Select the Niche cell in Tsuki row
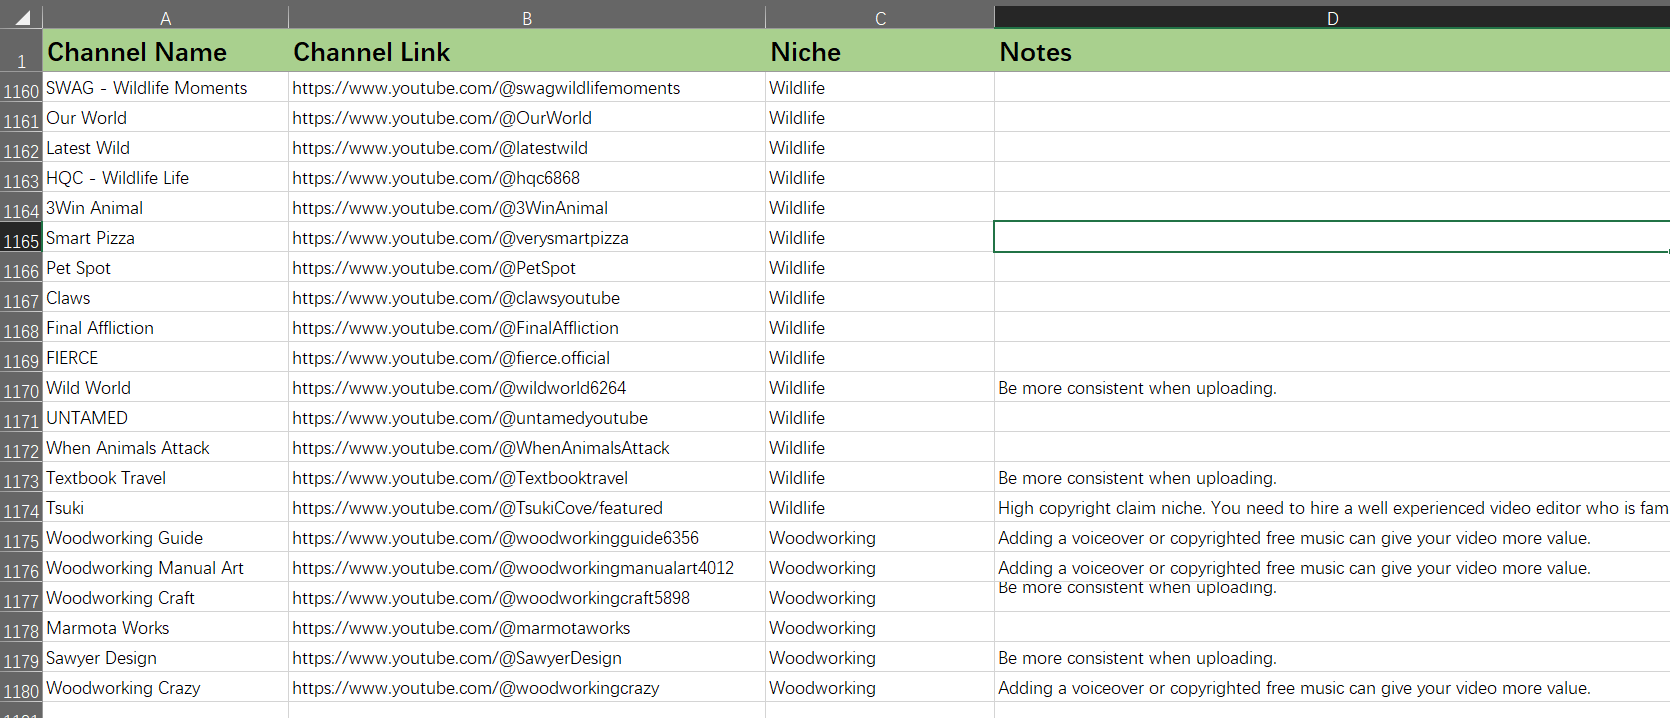Image resolution: width=1670 pixels, height=718 pixels. click(880, 507)
